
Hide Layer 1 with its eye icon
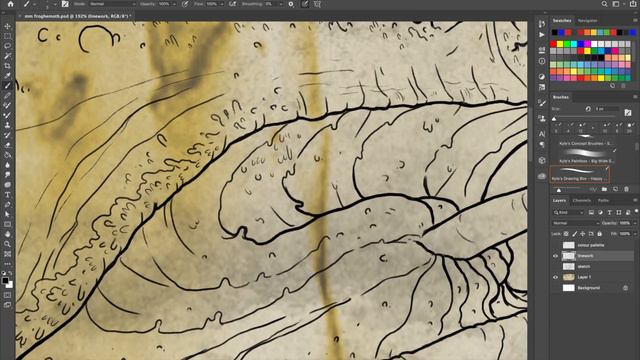click(x=556, y=277)
